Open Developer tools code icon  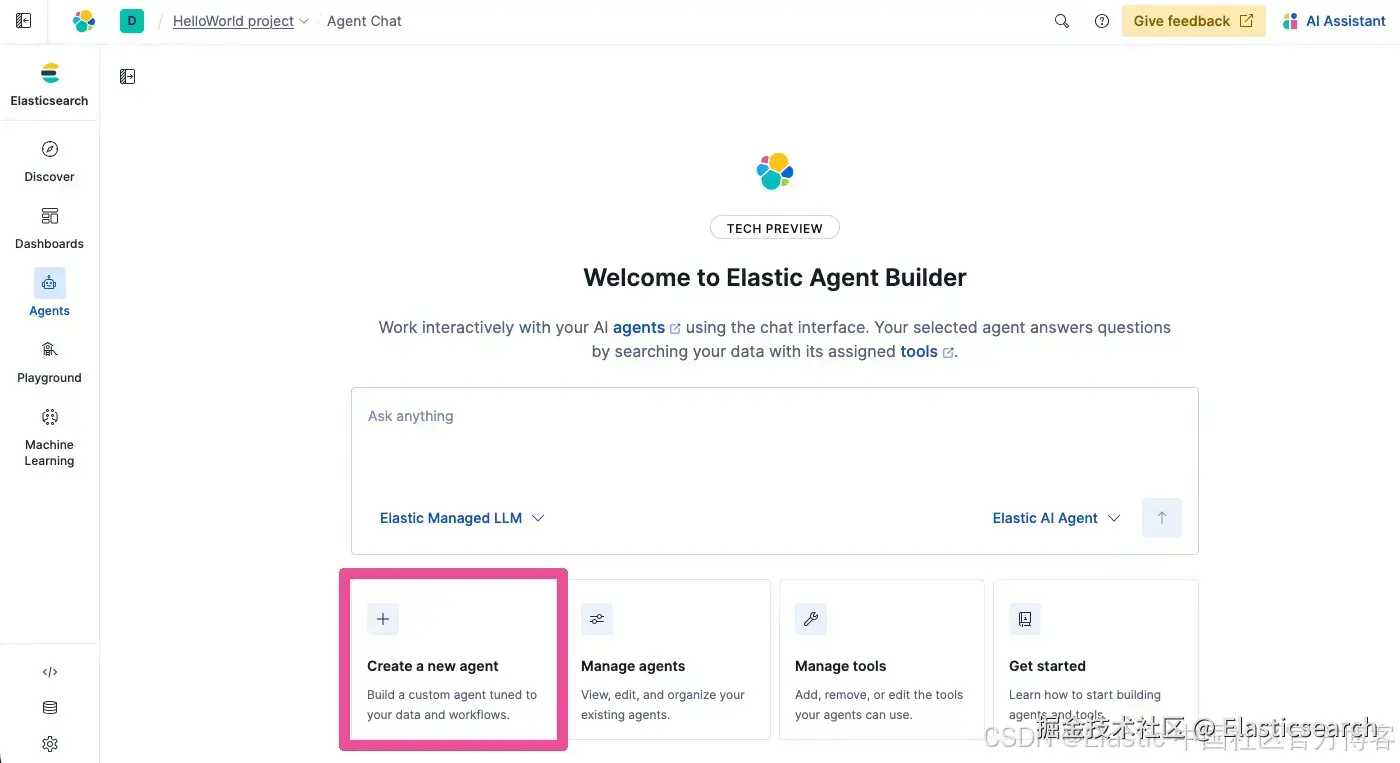click(x=50, y=672)
